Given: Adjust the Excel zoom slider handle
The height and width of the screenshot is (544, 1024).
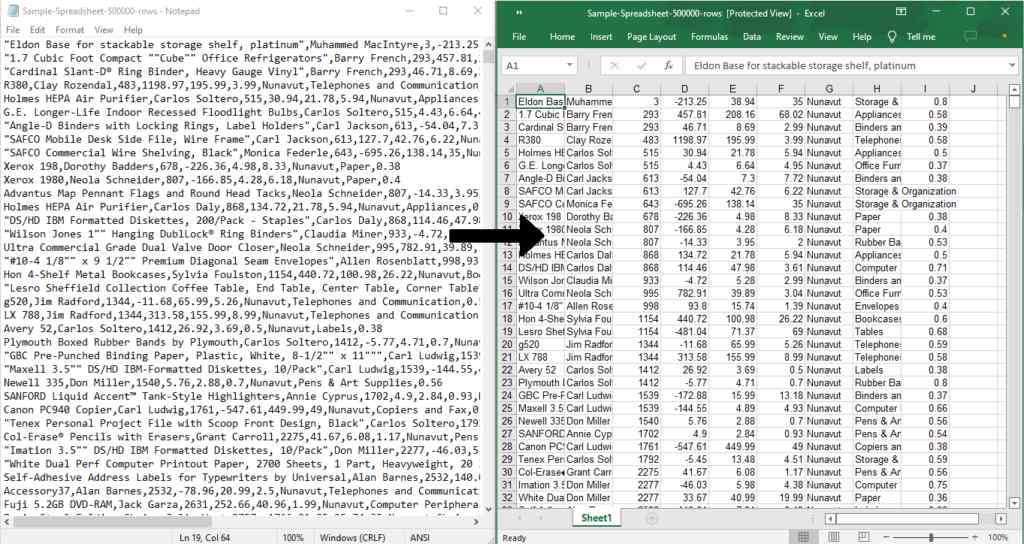Looking at the screenshot, I should click(931, 537).
